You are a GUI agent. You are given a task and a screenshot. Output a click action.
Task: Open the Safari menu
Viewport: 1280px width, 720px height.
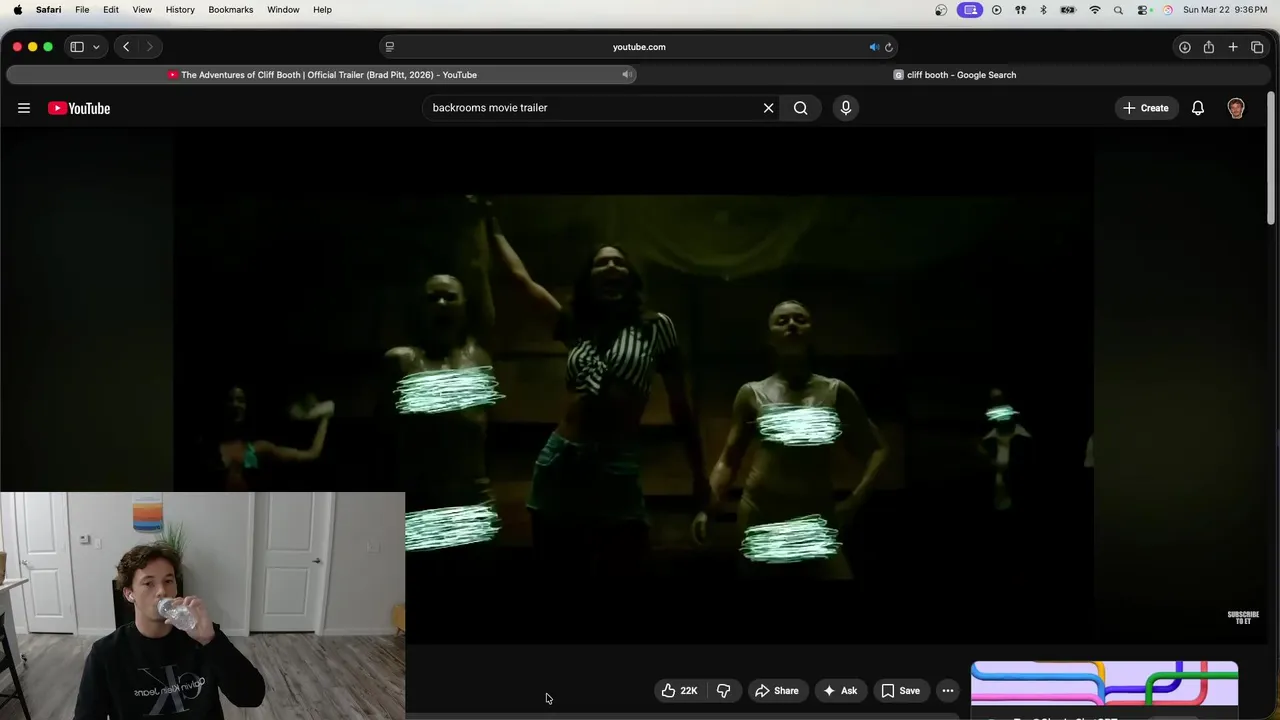[48, 10]
